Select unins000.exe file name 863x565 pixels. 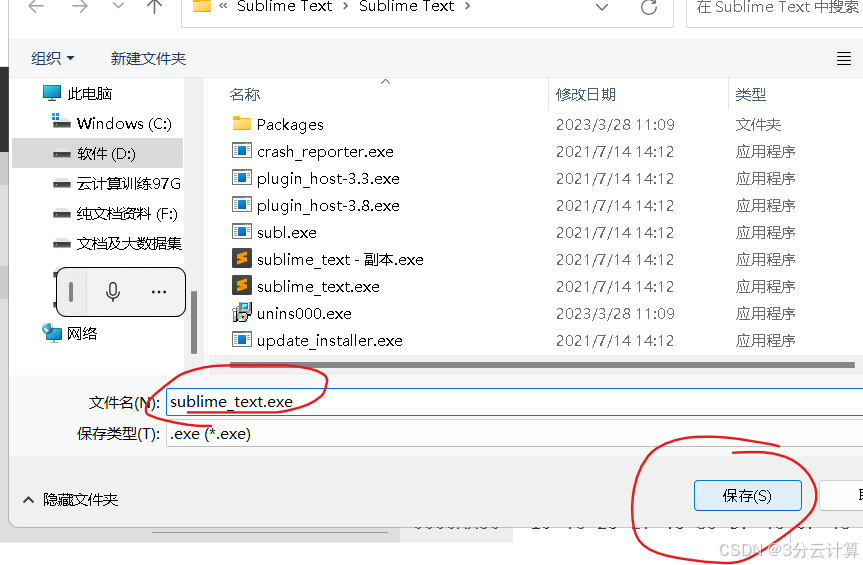point(304,314)
